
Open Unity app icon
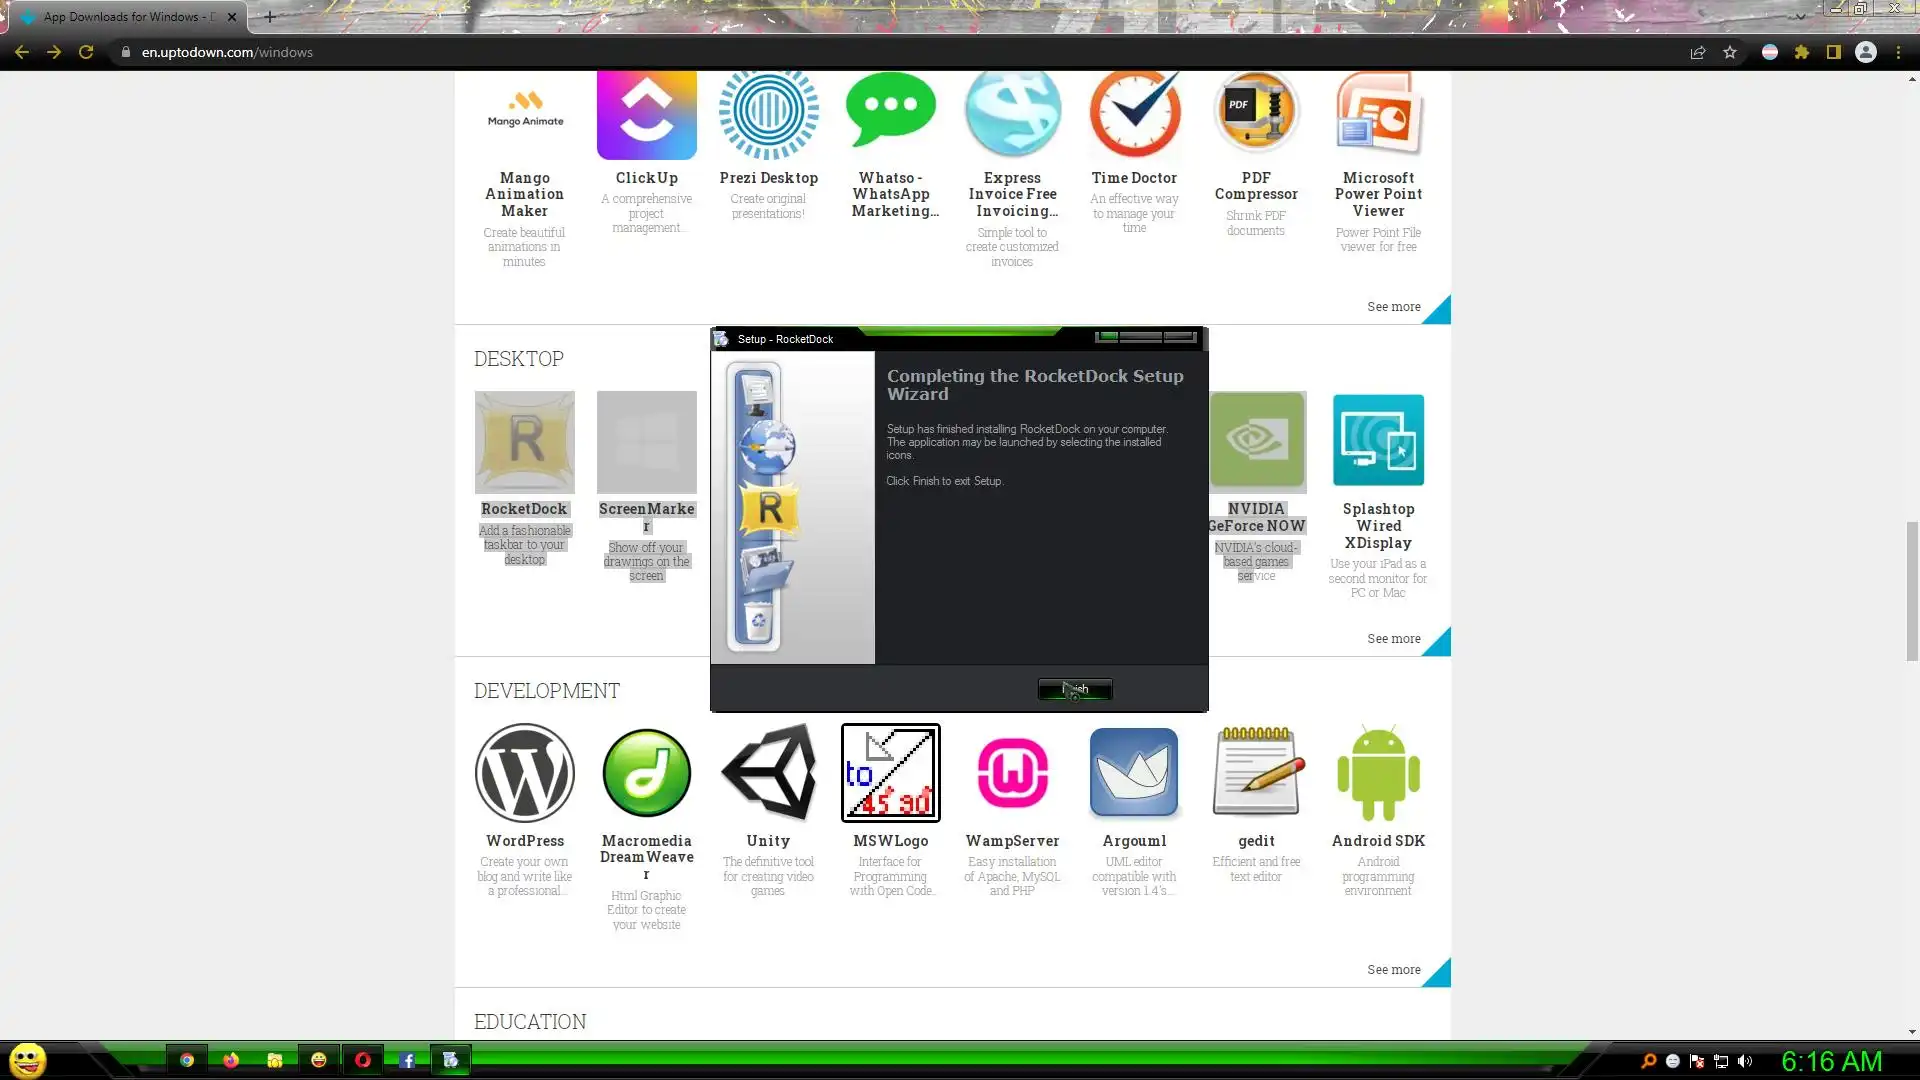coord(768,772)
